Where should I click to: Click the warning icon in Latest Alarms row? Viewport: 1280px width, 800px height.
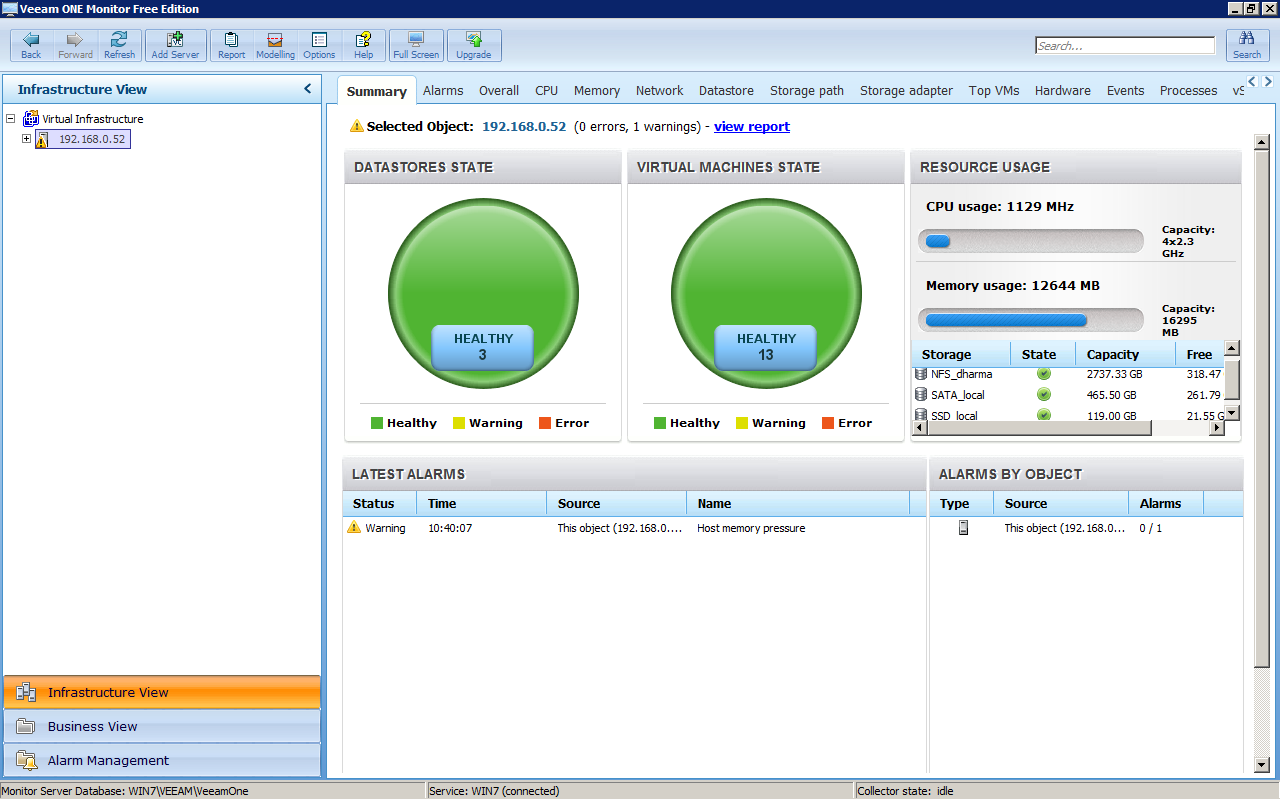354,528
